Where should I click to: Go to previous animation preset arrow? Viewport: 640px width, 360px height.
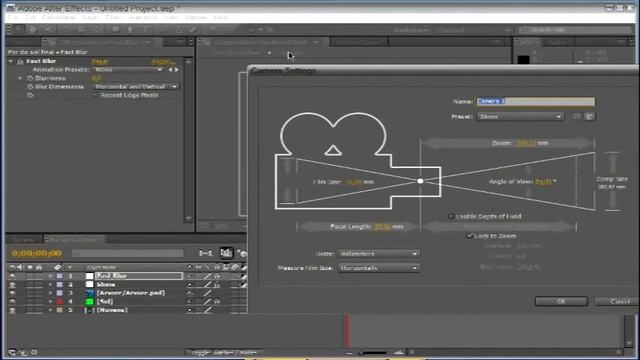170,70
